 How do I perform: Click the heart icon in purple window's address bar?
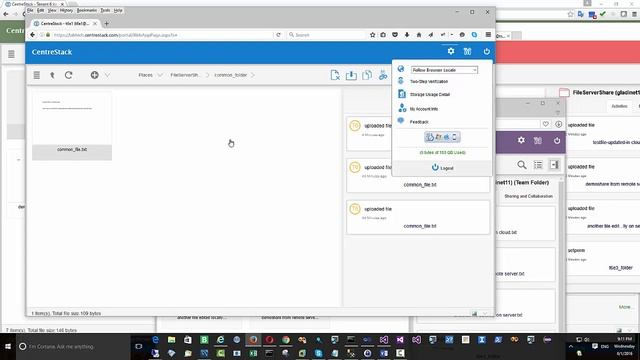(546, 124)
